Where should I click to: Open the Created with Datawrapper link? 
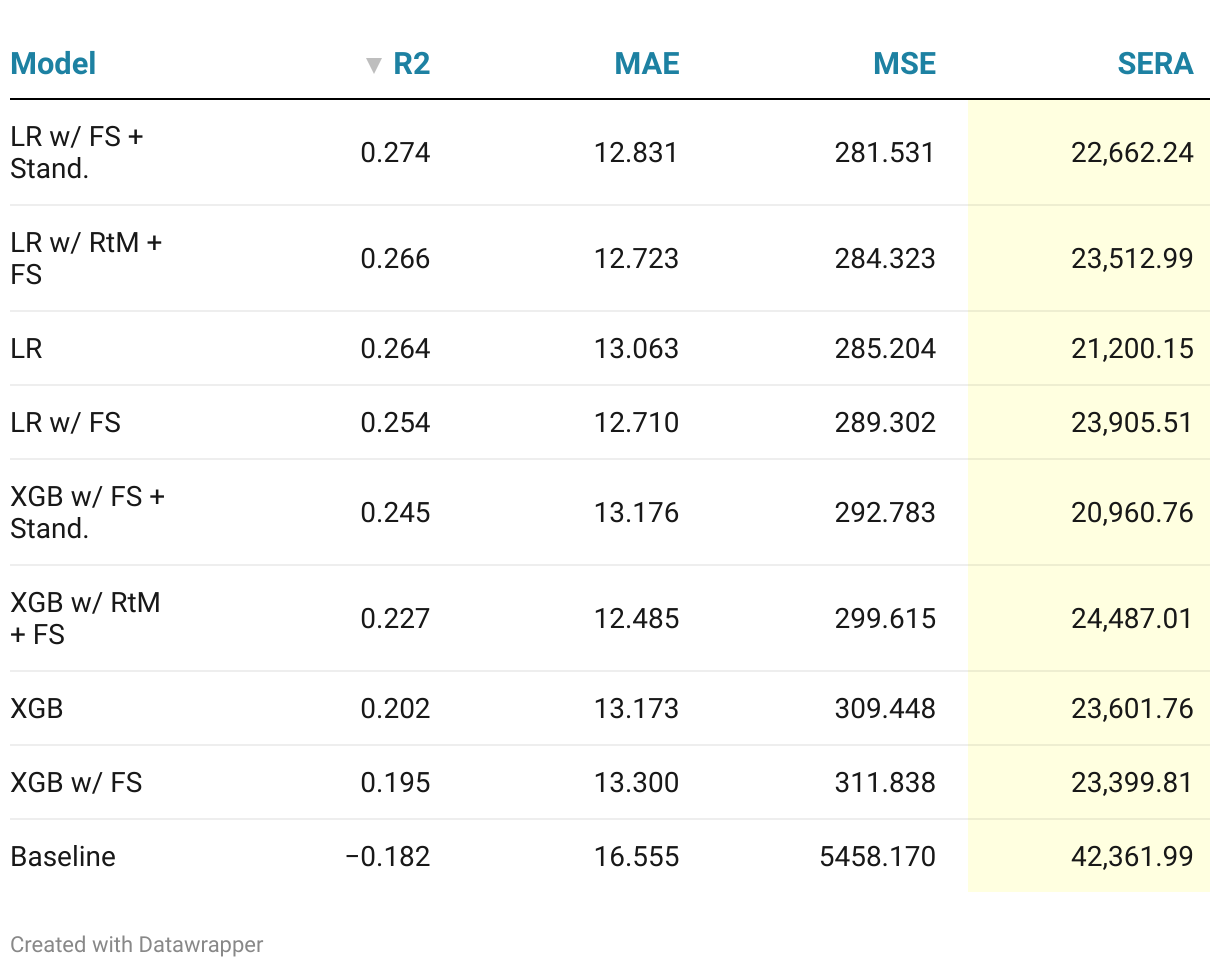coord(137,944)
